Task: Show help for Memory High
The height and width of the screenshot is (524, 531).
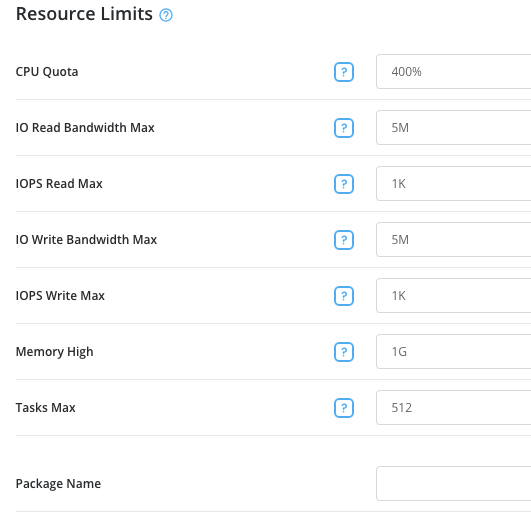Action: pyautogui.click(x=344, y=352)
